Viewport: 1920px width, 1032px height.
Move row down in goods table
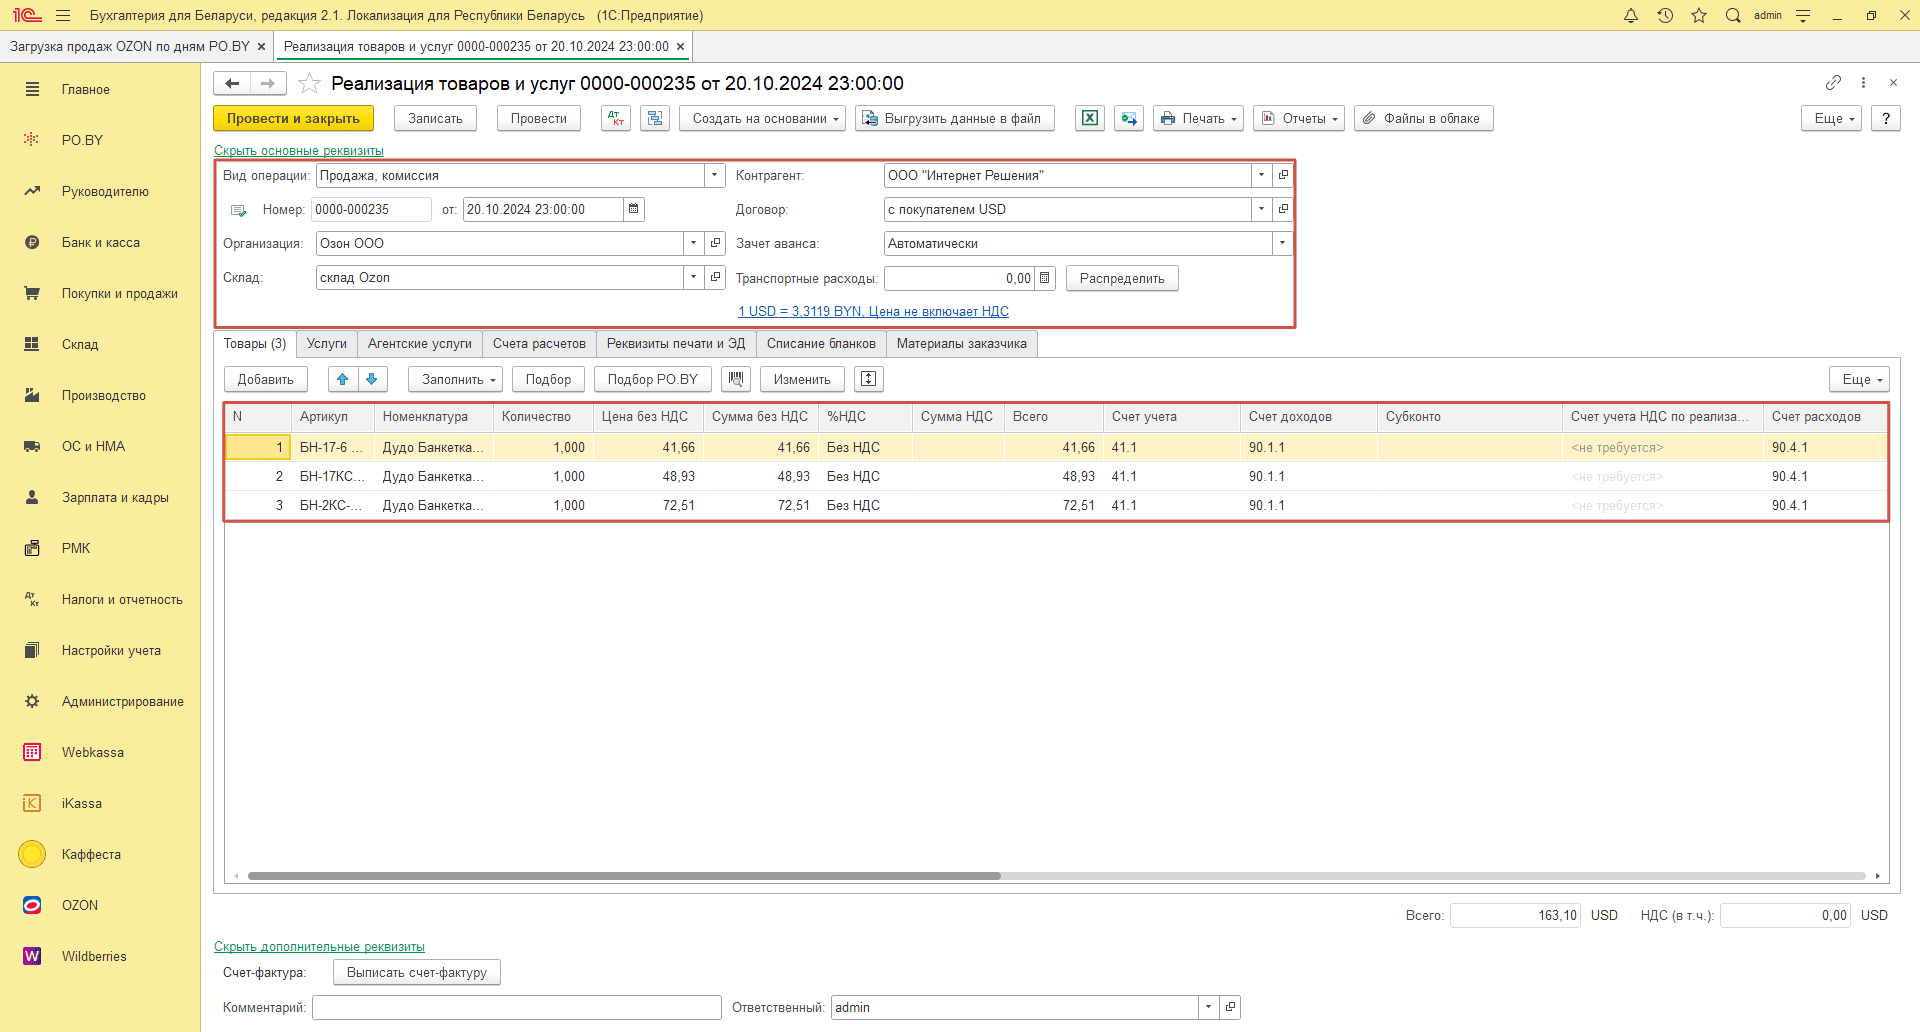point(372,380)
